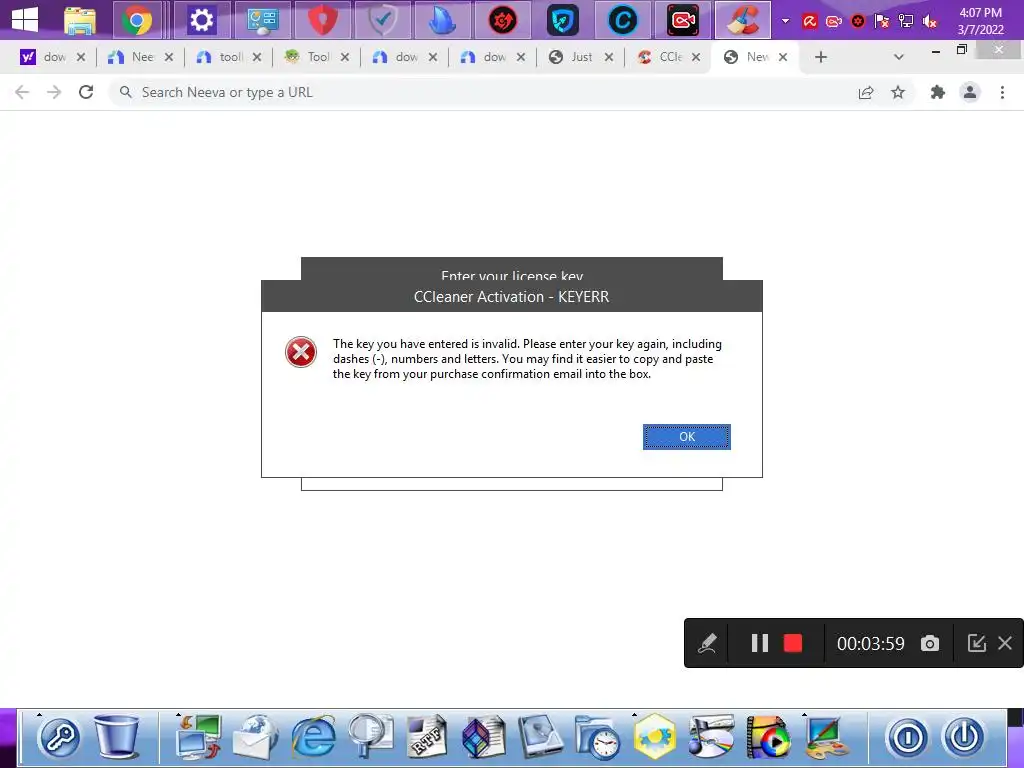Open Google Chrome from the taskbar

(x=137, y=20)
